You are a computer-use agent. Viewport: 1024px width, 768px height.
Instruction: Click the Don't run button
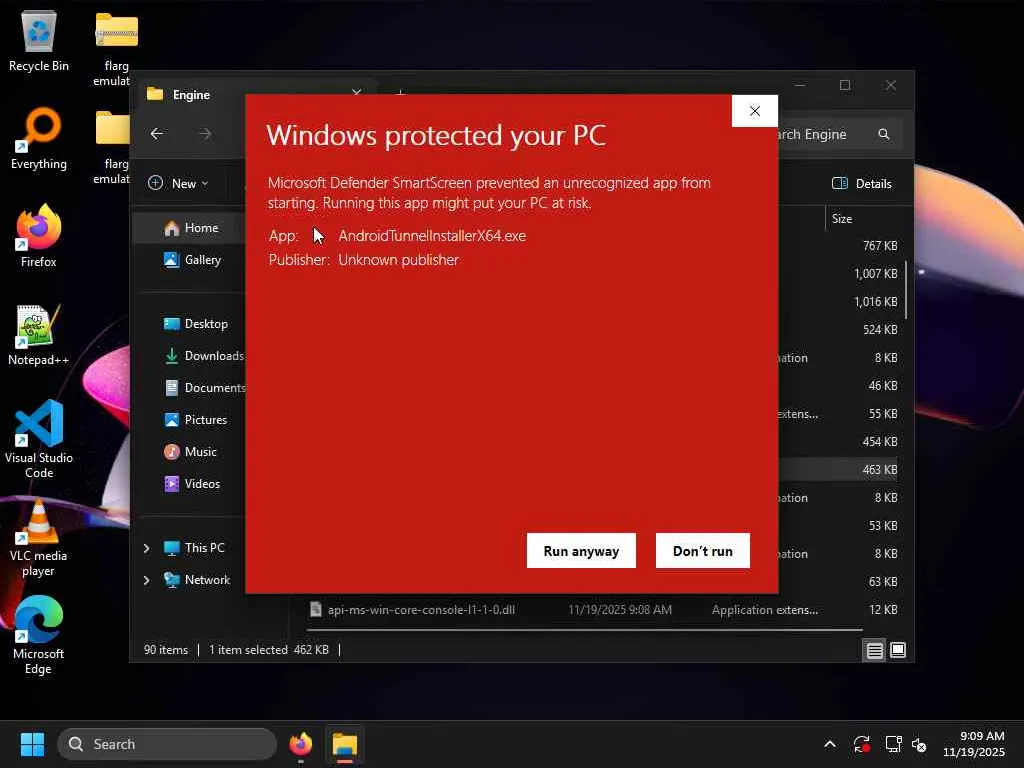pyautogui.click(x=703, y=551)
